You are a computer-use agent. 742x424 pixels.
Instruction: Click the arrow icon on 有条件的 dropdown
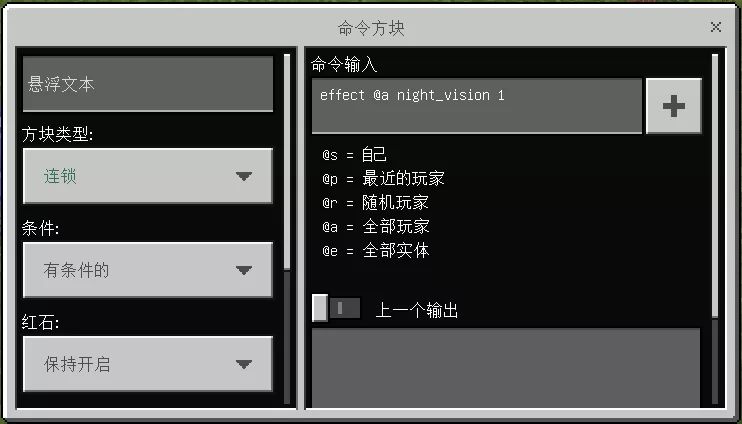click(x=244, y=270)
